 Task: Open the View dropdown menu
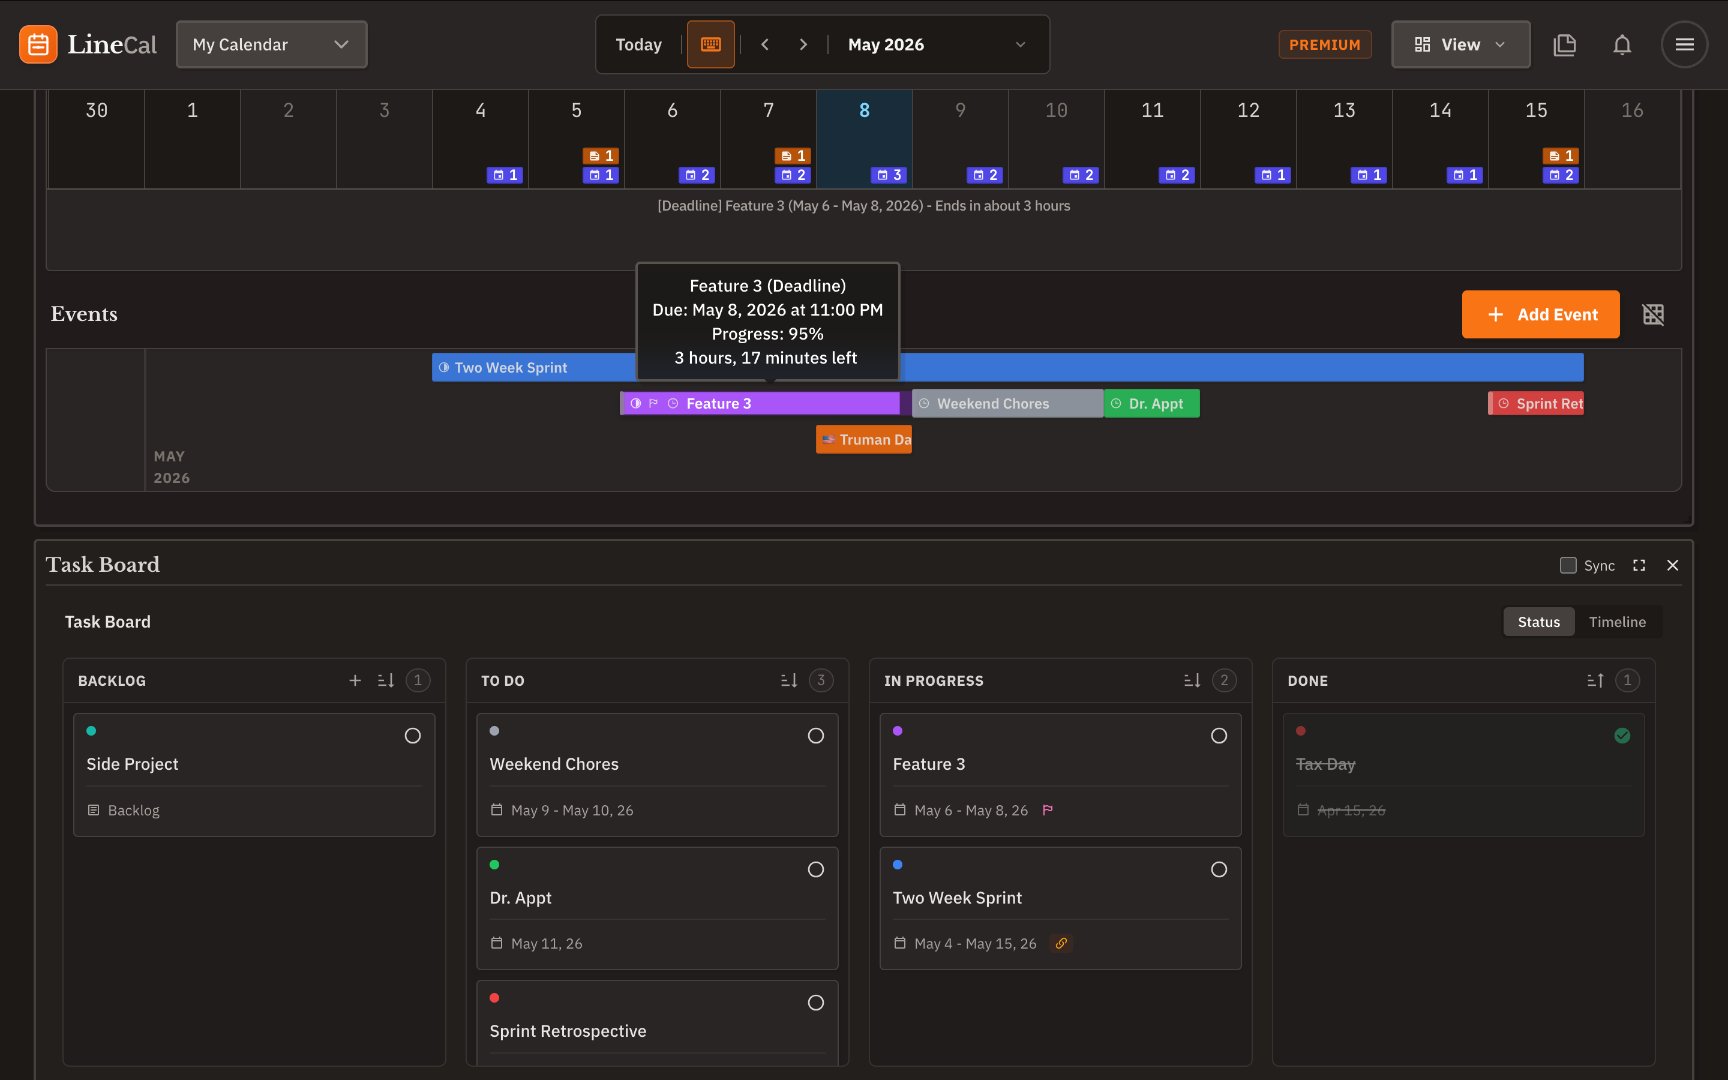tap(1460, 44)
